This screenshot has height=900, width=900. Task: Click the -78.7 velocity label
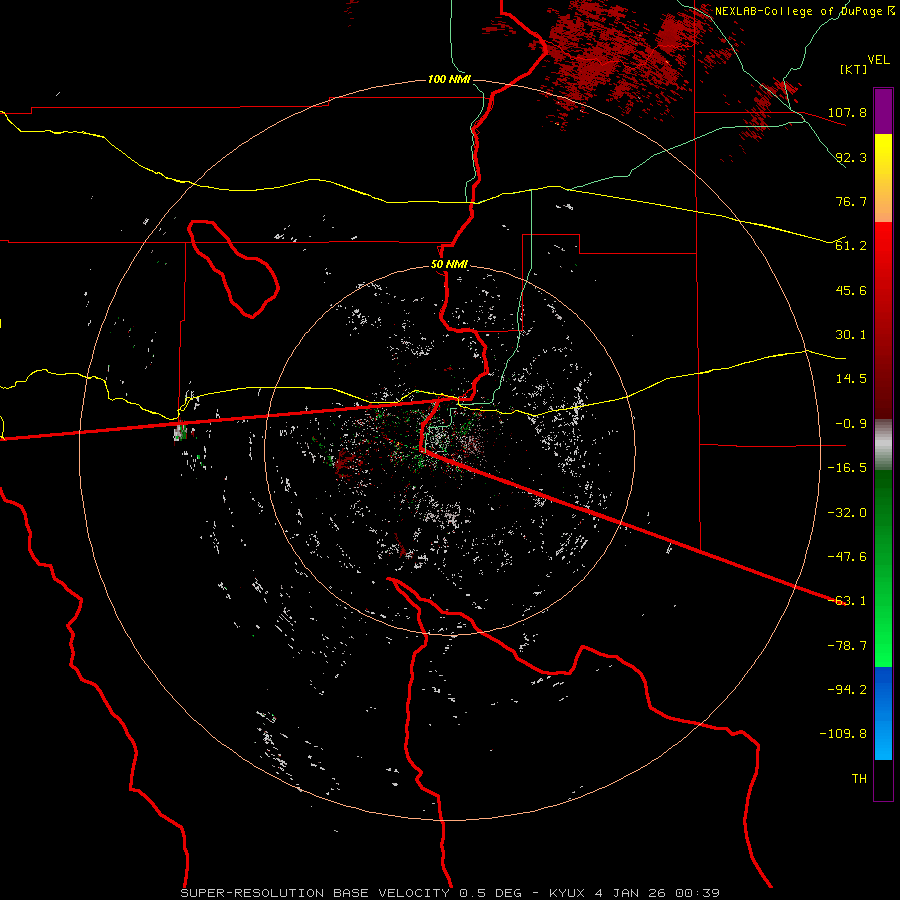(847, 646)
